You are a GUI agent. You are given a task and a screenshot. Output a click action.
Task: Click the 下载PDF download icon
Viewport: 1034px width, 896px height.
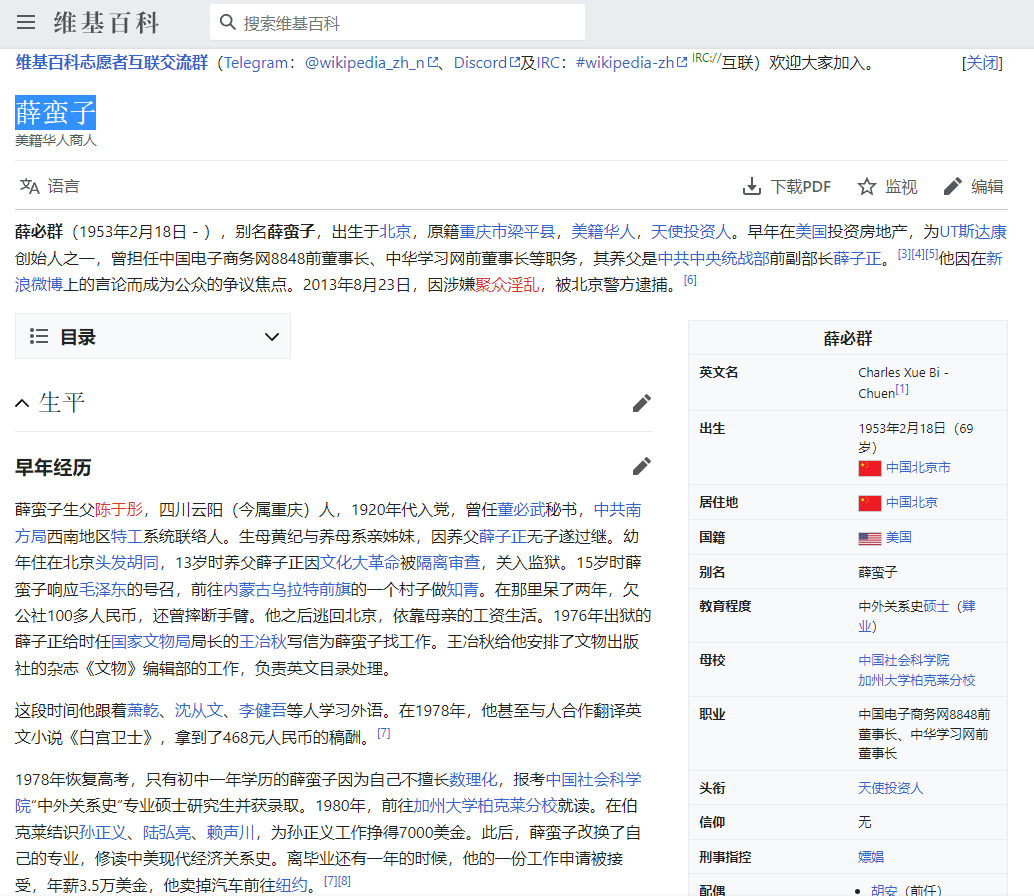click(x=752, y=187)
